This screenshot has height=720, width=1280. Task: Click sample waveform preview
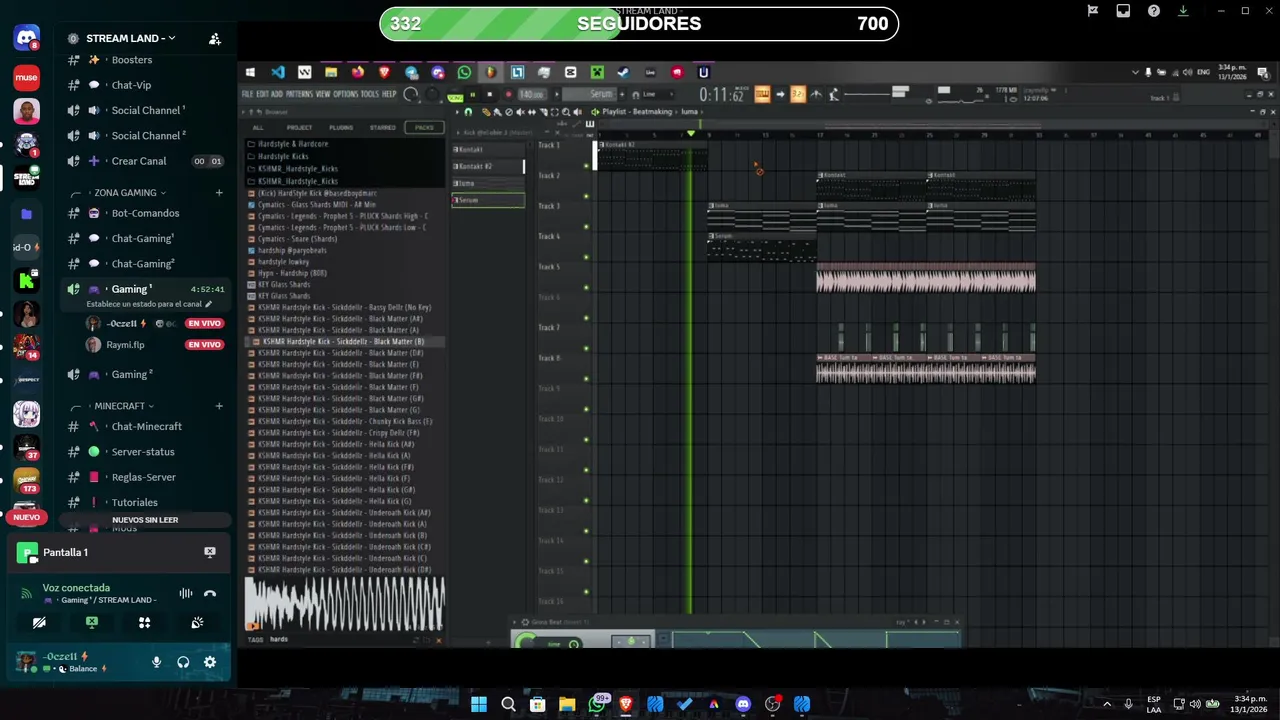point(345,604)
